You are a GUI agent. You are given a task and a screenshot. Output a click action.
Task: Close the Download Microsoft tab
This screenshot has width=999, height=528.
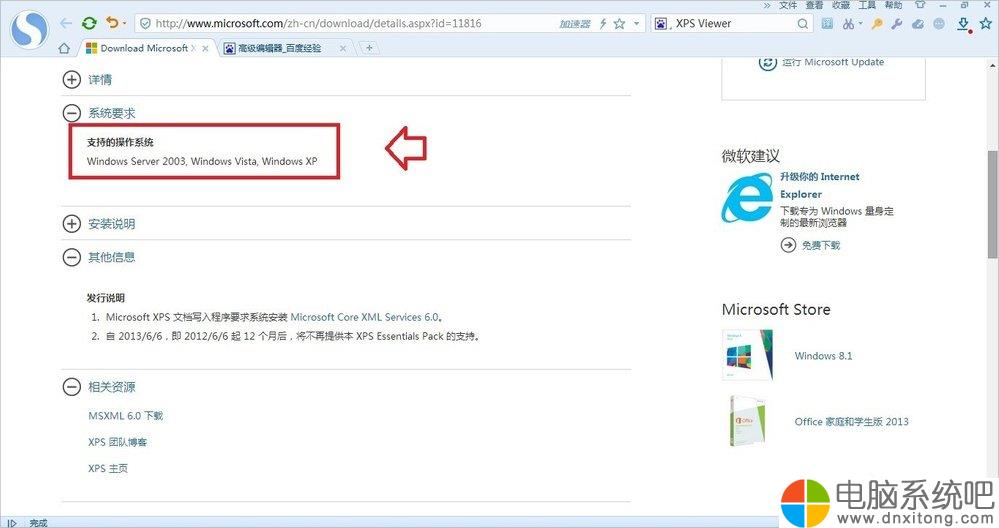click(x=205, y=48)
